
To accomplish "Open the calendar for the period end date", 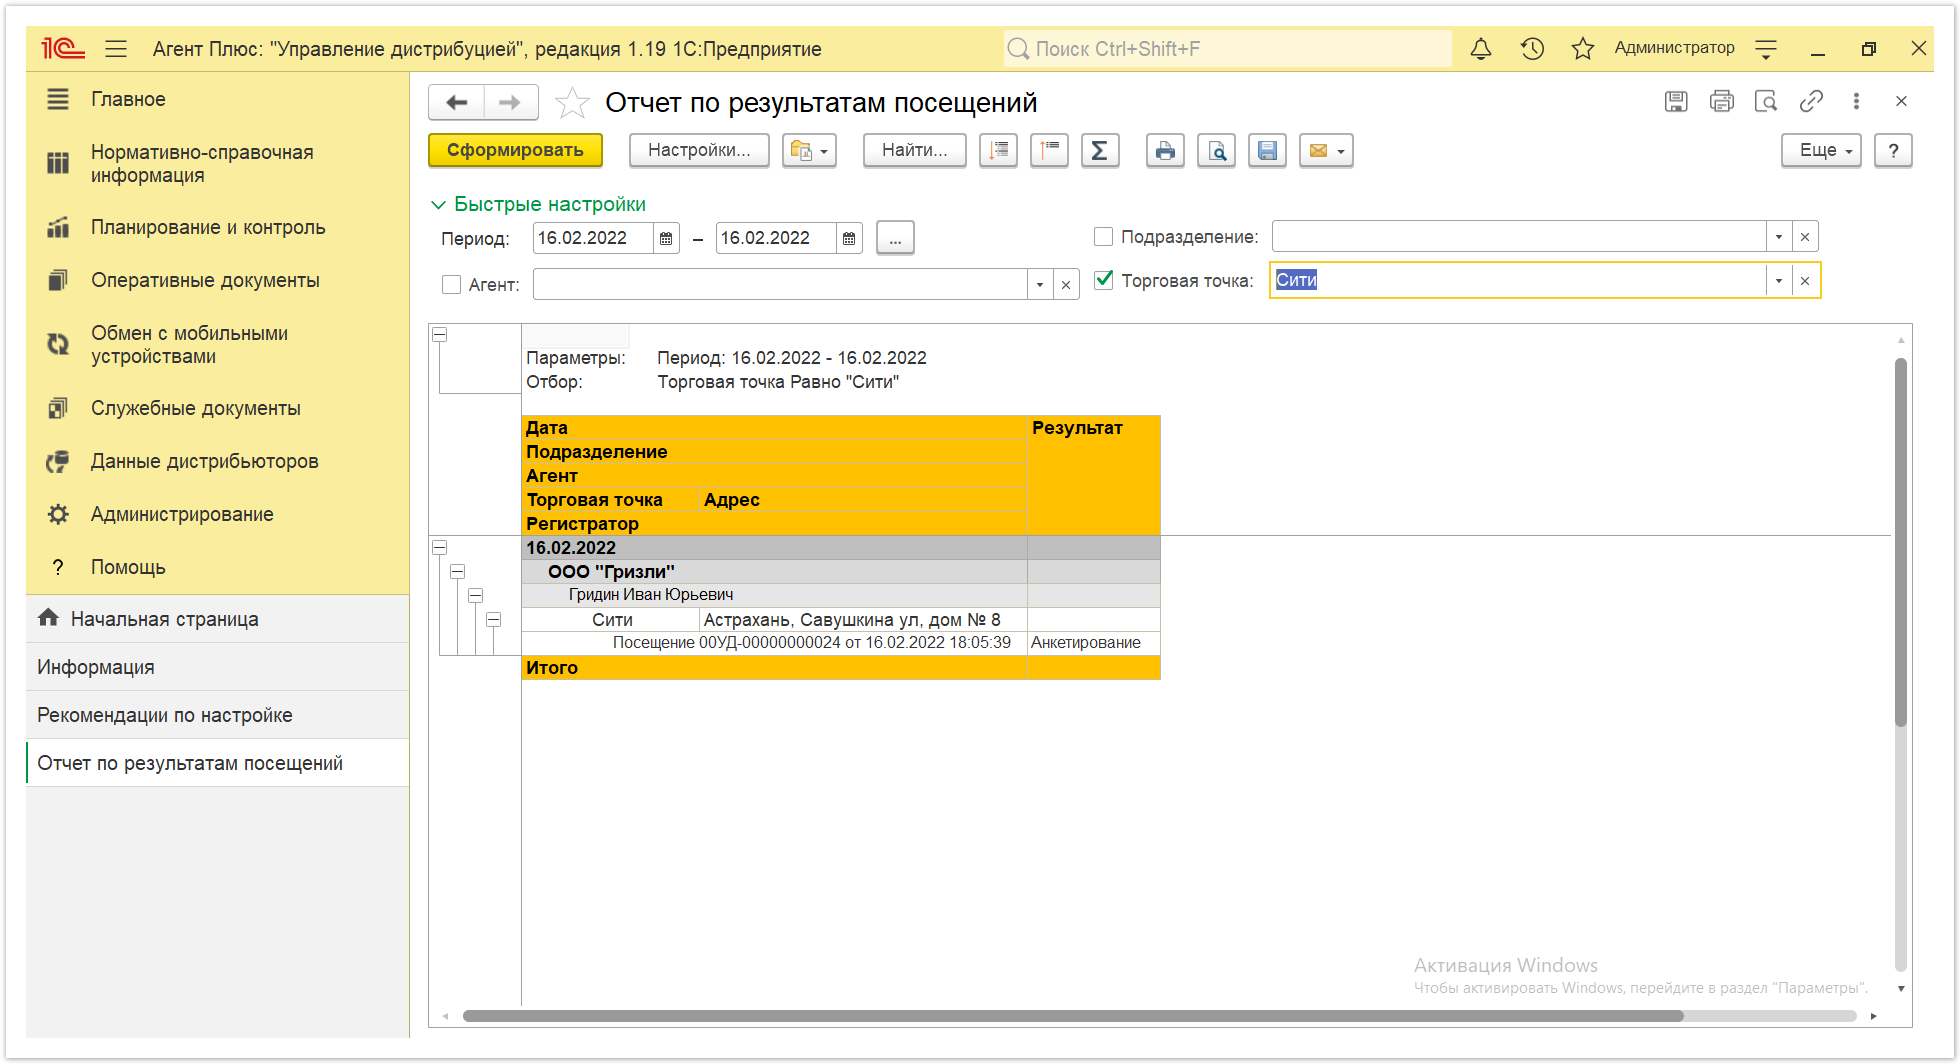I will pyautogui.click(x=849, y=238).
